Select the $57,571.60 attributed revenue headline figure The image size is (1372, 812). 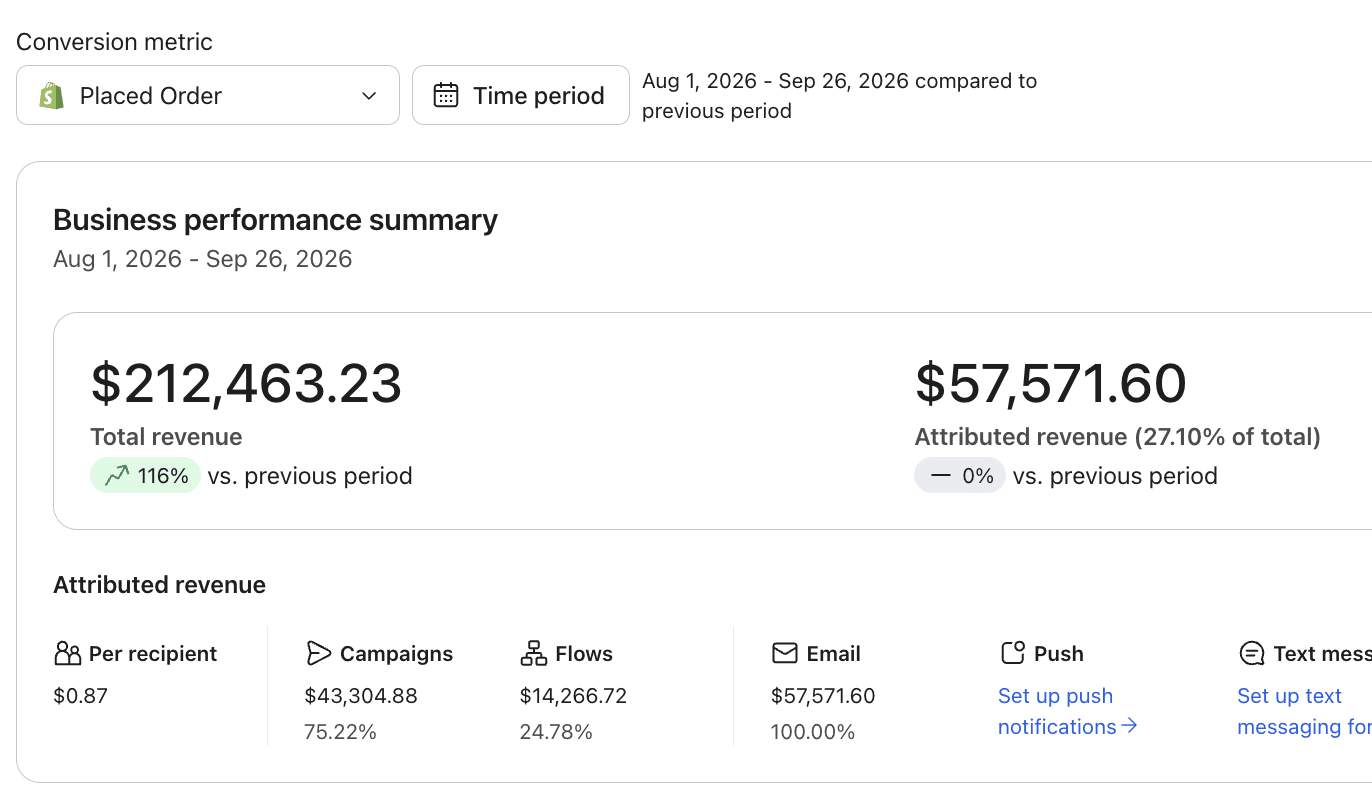coord(1051,383)
